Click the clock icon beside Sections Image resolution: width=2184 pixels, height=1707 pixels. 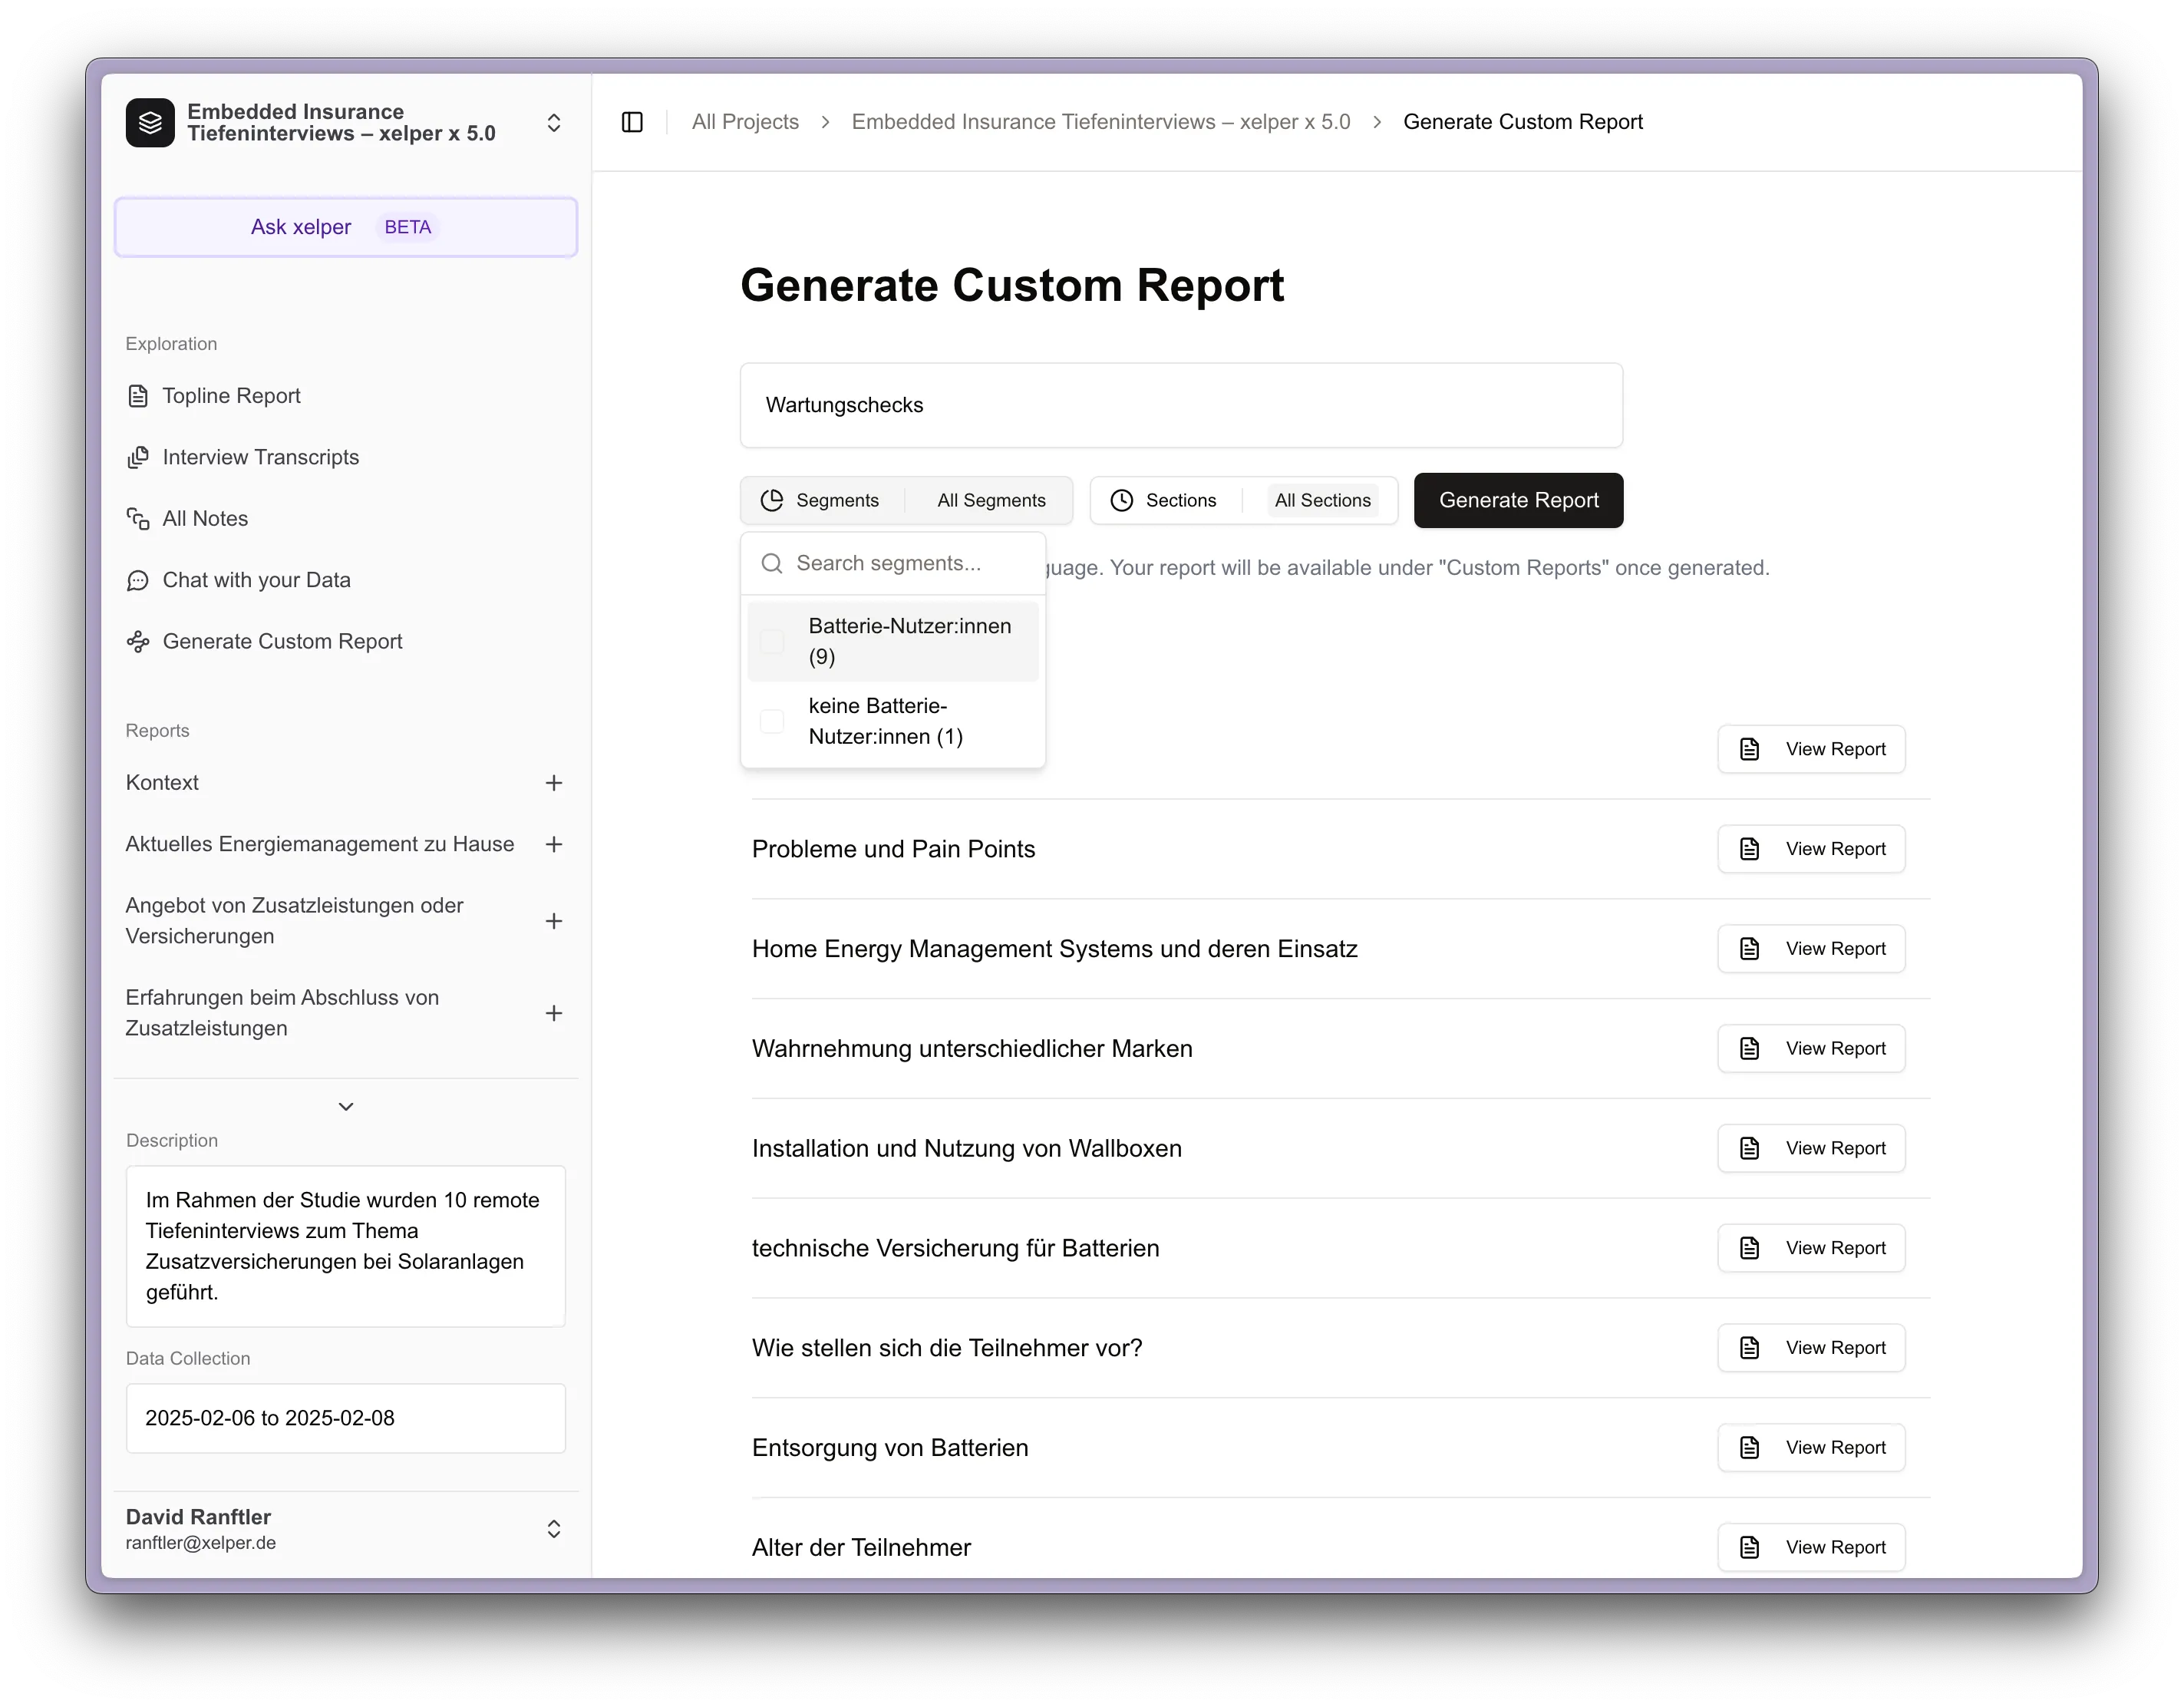tap(1122, 500)
